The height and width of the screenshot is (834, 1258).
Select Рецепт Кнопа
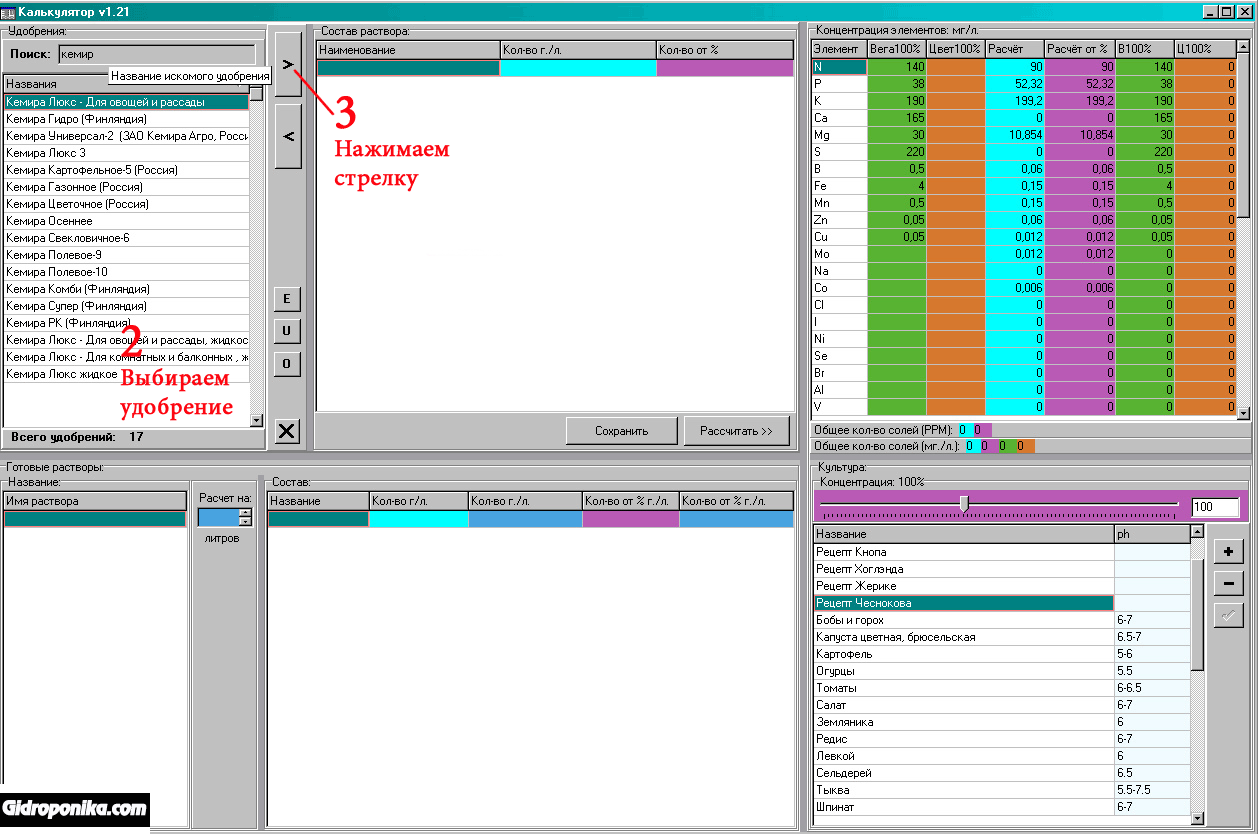point(964,552)
